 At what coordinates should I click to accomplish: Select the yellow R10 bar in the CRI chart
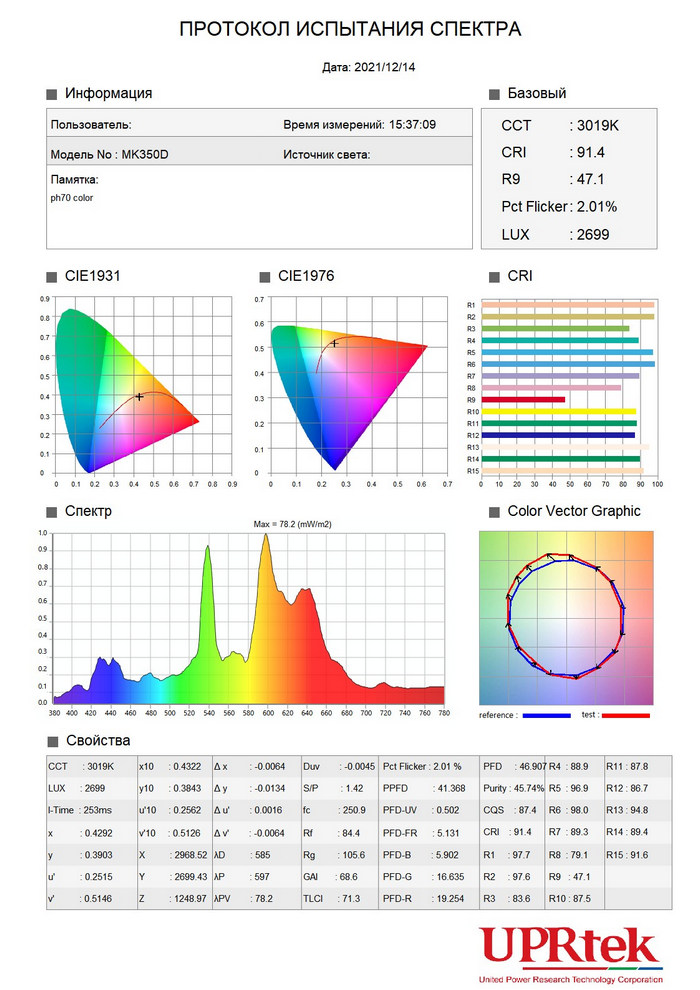[x=559, y=412]
